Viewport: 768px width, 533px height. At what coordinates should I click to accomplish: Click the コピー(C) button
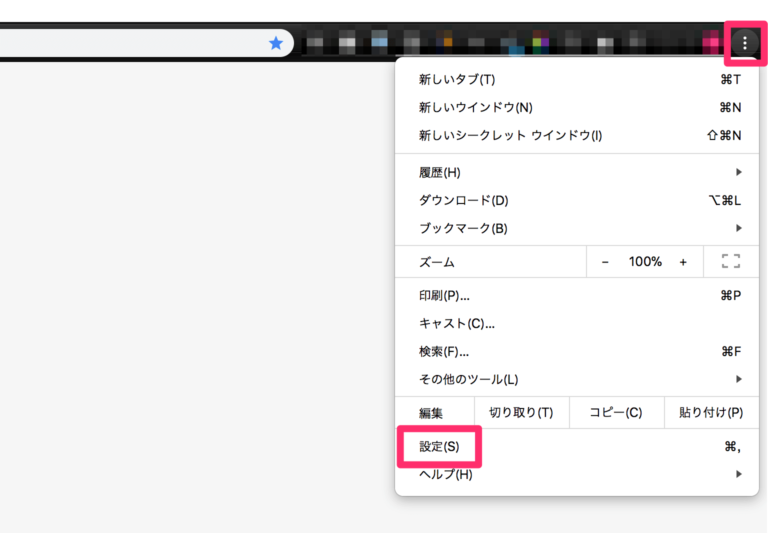click(615, 413)
